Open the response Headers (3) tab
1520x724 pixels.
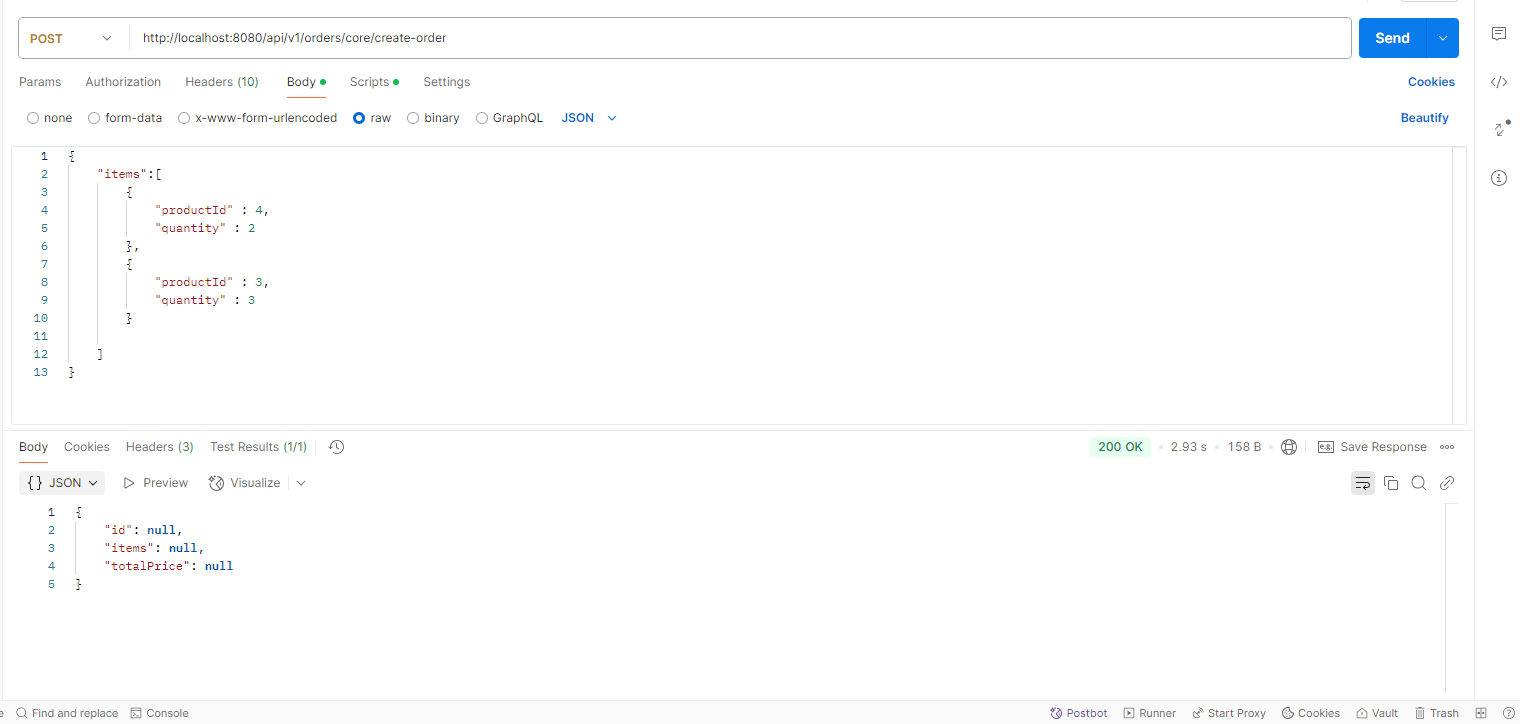coord(160,447)
